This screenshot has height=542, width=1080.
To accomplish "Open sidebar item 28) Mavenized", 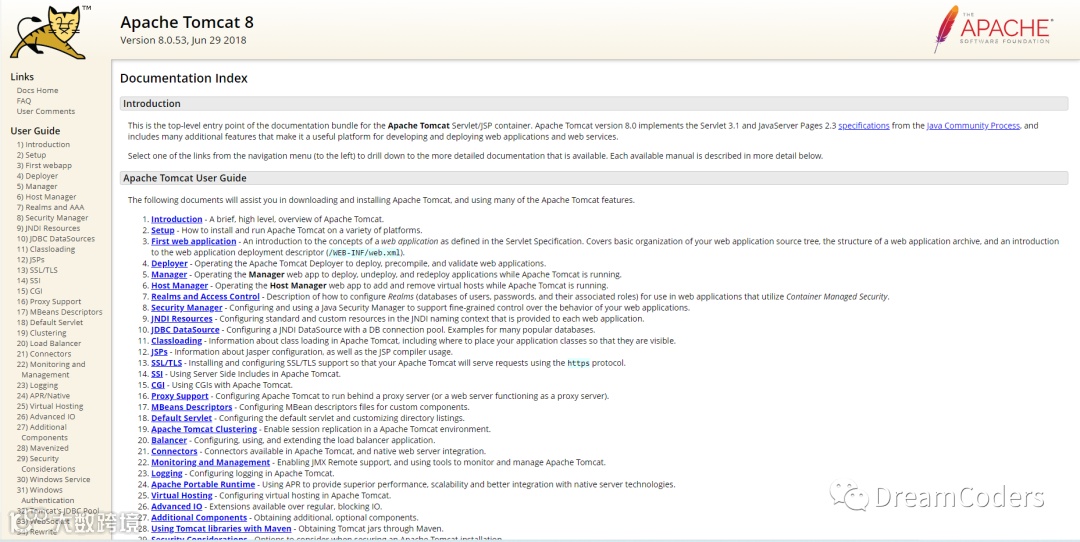I will click(x=43, y=448).
